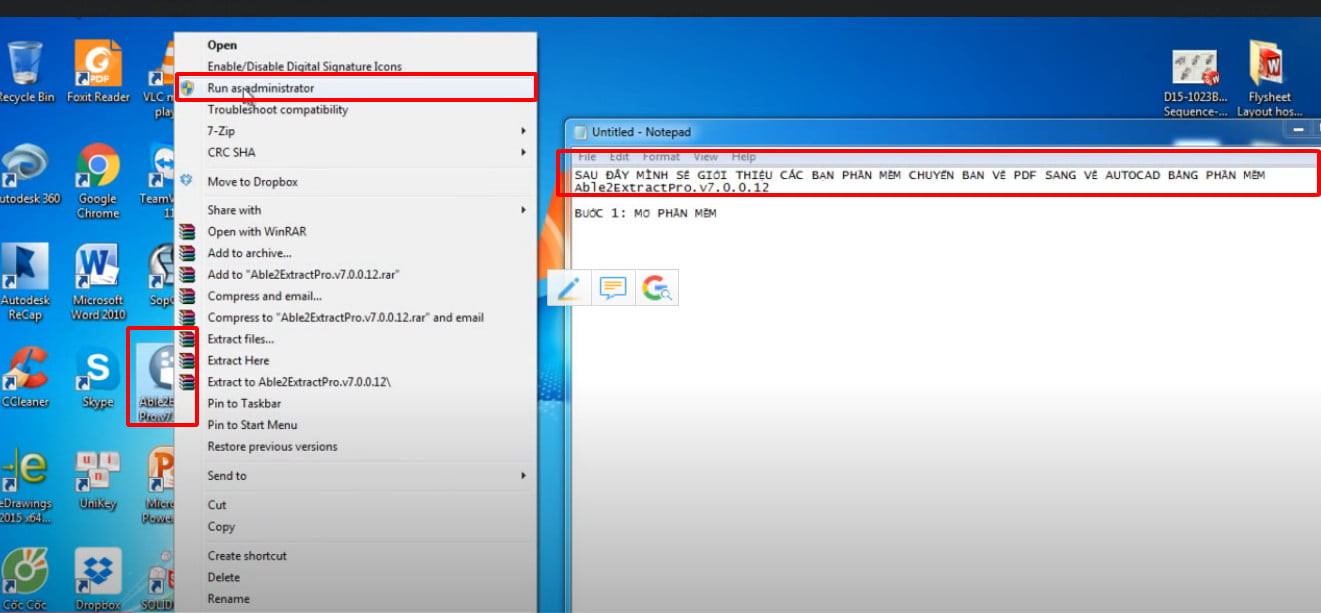
Task: Select Run as administrator
Action: coord(261,88)
